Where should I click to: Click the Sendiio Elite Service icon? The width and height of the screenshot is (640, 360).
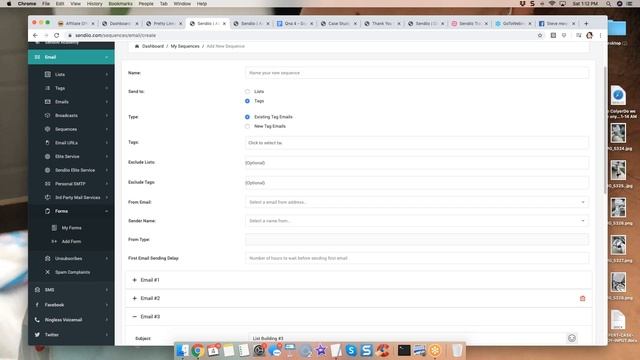(47, 170)
